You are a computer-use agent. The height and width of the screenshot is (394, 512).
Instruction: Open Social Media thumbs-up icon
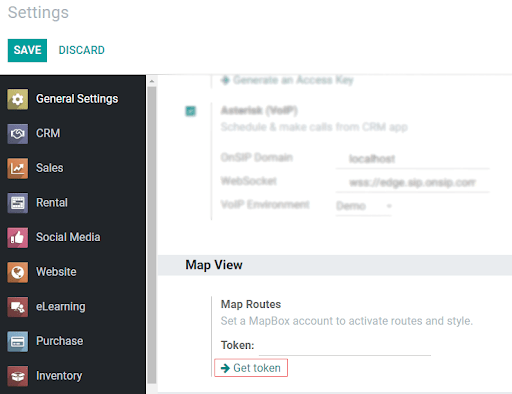point(18,238)
